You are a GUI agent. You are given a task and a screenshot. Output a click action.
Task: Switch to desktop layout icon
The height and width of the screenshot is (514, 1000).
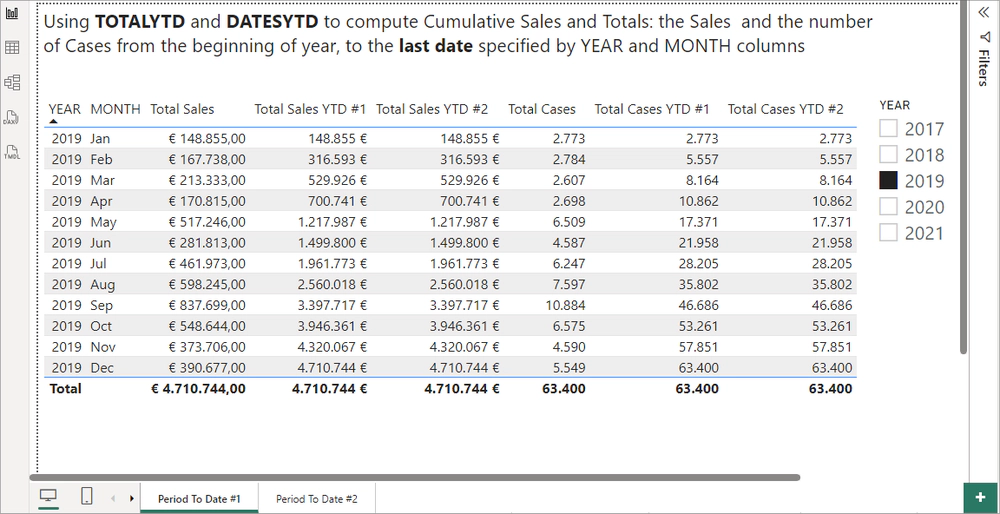pos(48,497)
